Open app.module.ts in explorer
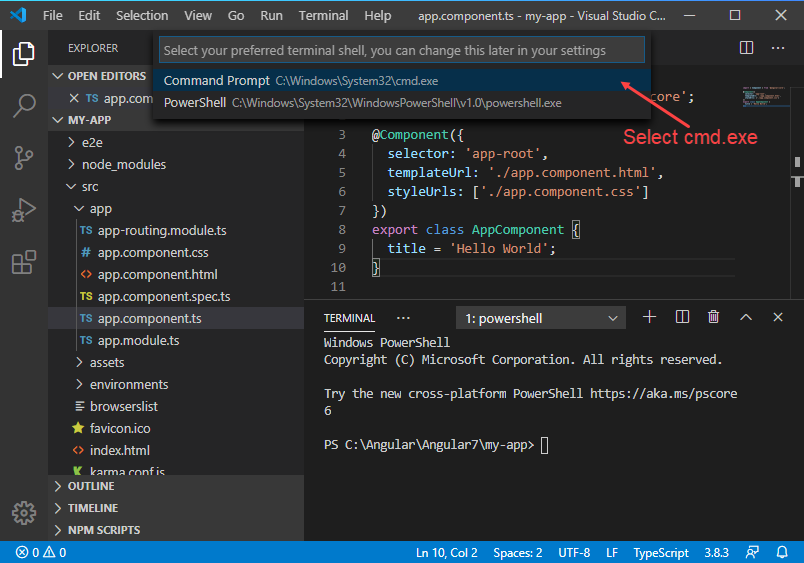The height and width of the screenshot is (563, 804). (x=138, y=340)
